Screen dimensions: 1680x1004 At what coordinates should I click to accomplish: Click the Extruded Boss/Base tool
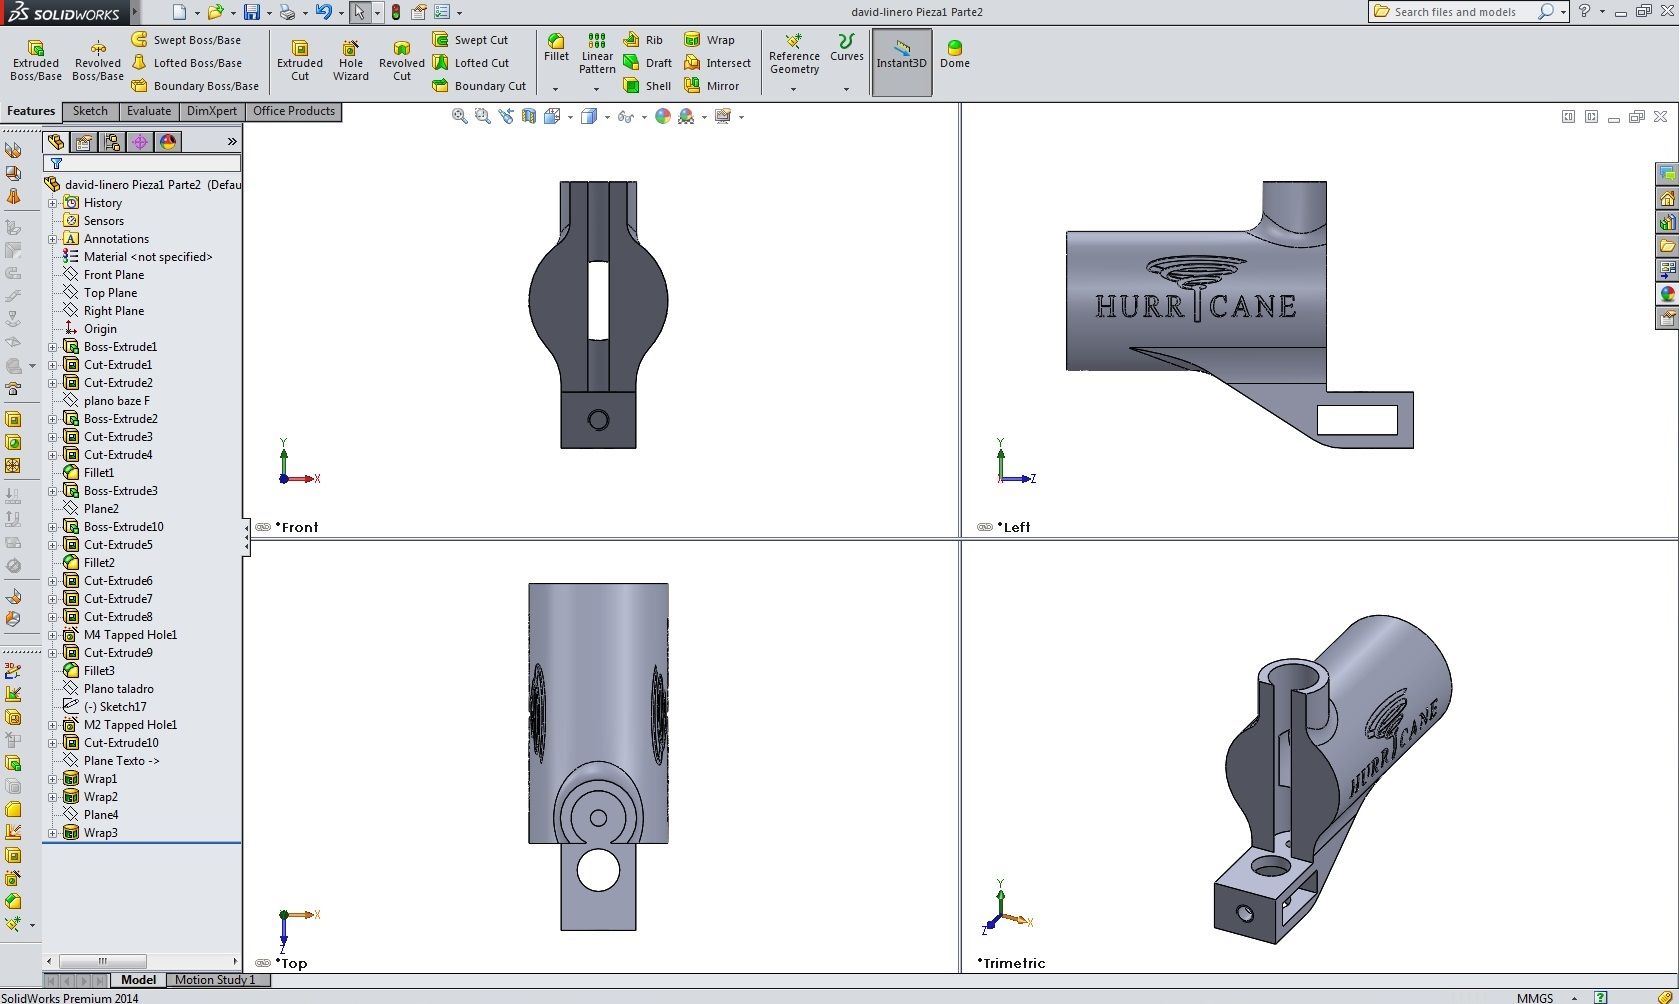36,61
